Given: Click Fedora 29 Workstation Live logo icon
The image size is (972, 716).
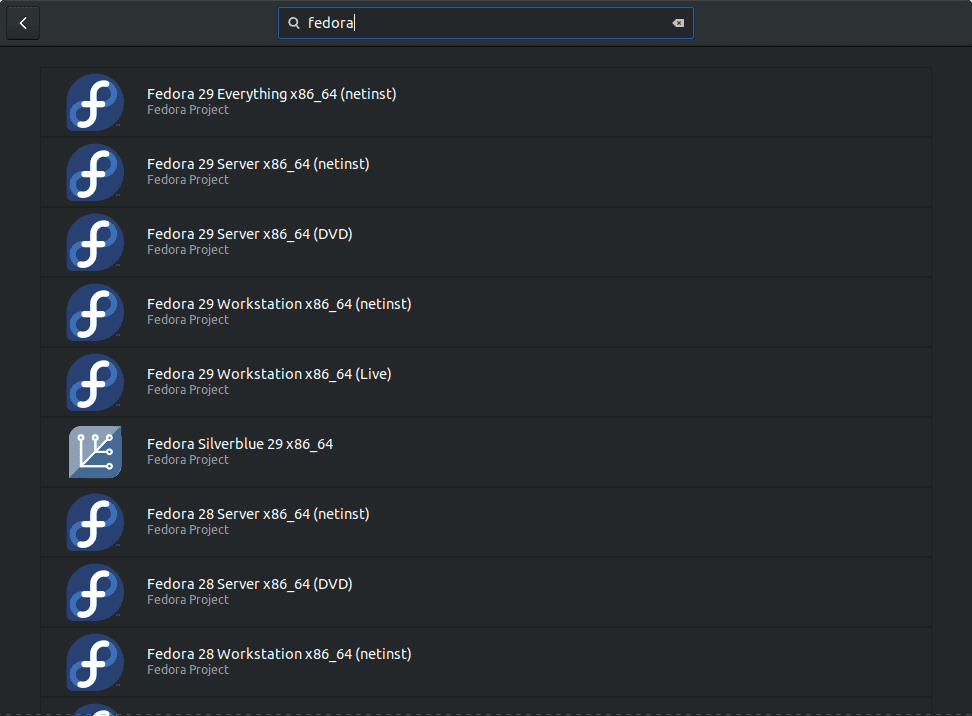Looking at the screenshot, I should tap(95, 382).
